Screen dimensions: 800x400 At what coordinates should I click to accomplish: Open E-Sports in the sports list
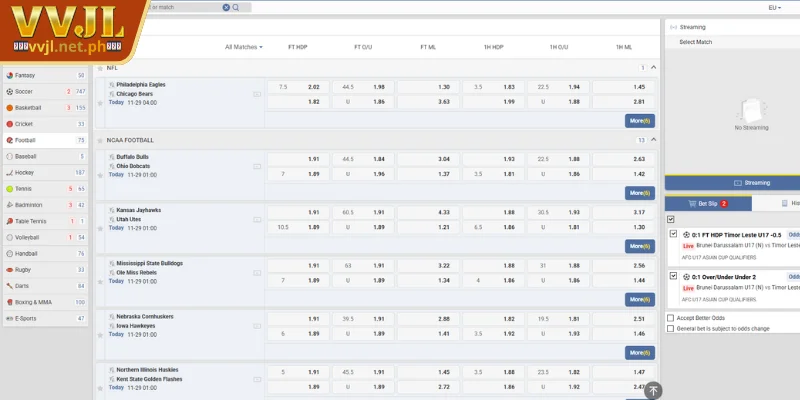[x=45, y=318]
